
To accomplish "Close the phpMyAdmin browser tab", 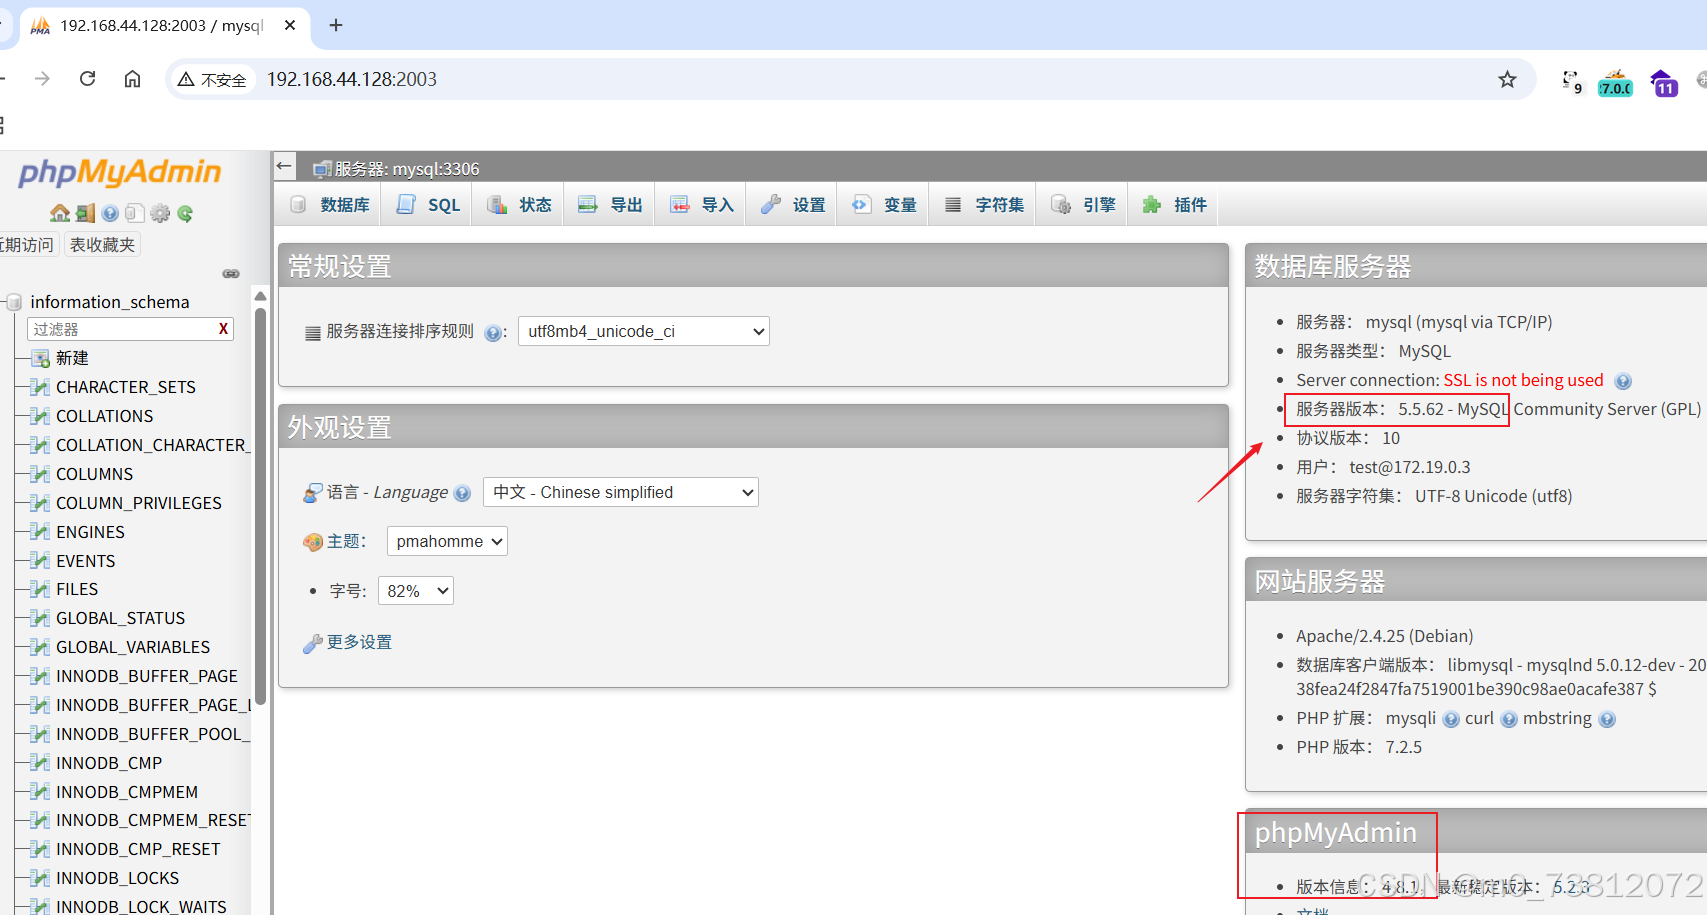I will tap(290, 25).
